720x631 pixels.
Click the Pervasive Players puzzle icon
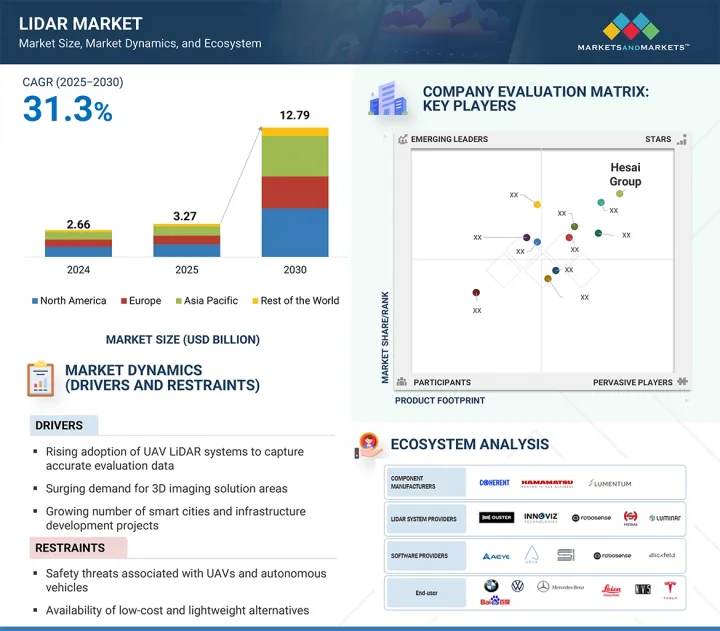point(682,382)
